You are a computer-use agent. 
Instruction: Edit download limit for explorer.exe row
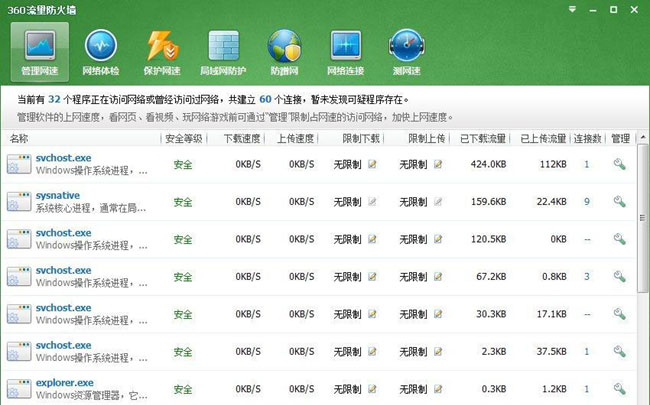pos(372,389)
